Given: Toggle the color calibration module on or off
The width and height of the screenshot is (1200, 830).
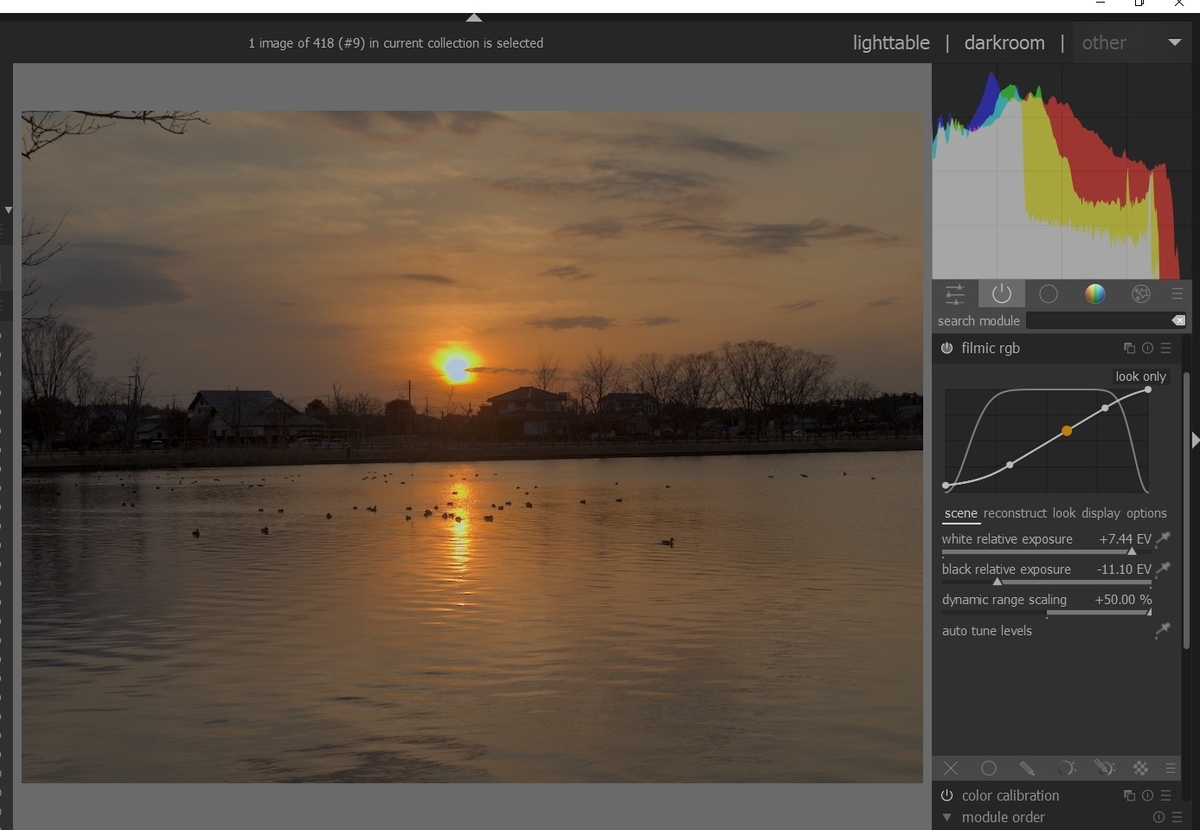Looking at the screenshot, I should click(947, 796).
